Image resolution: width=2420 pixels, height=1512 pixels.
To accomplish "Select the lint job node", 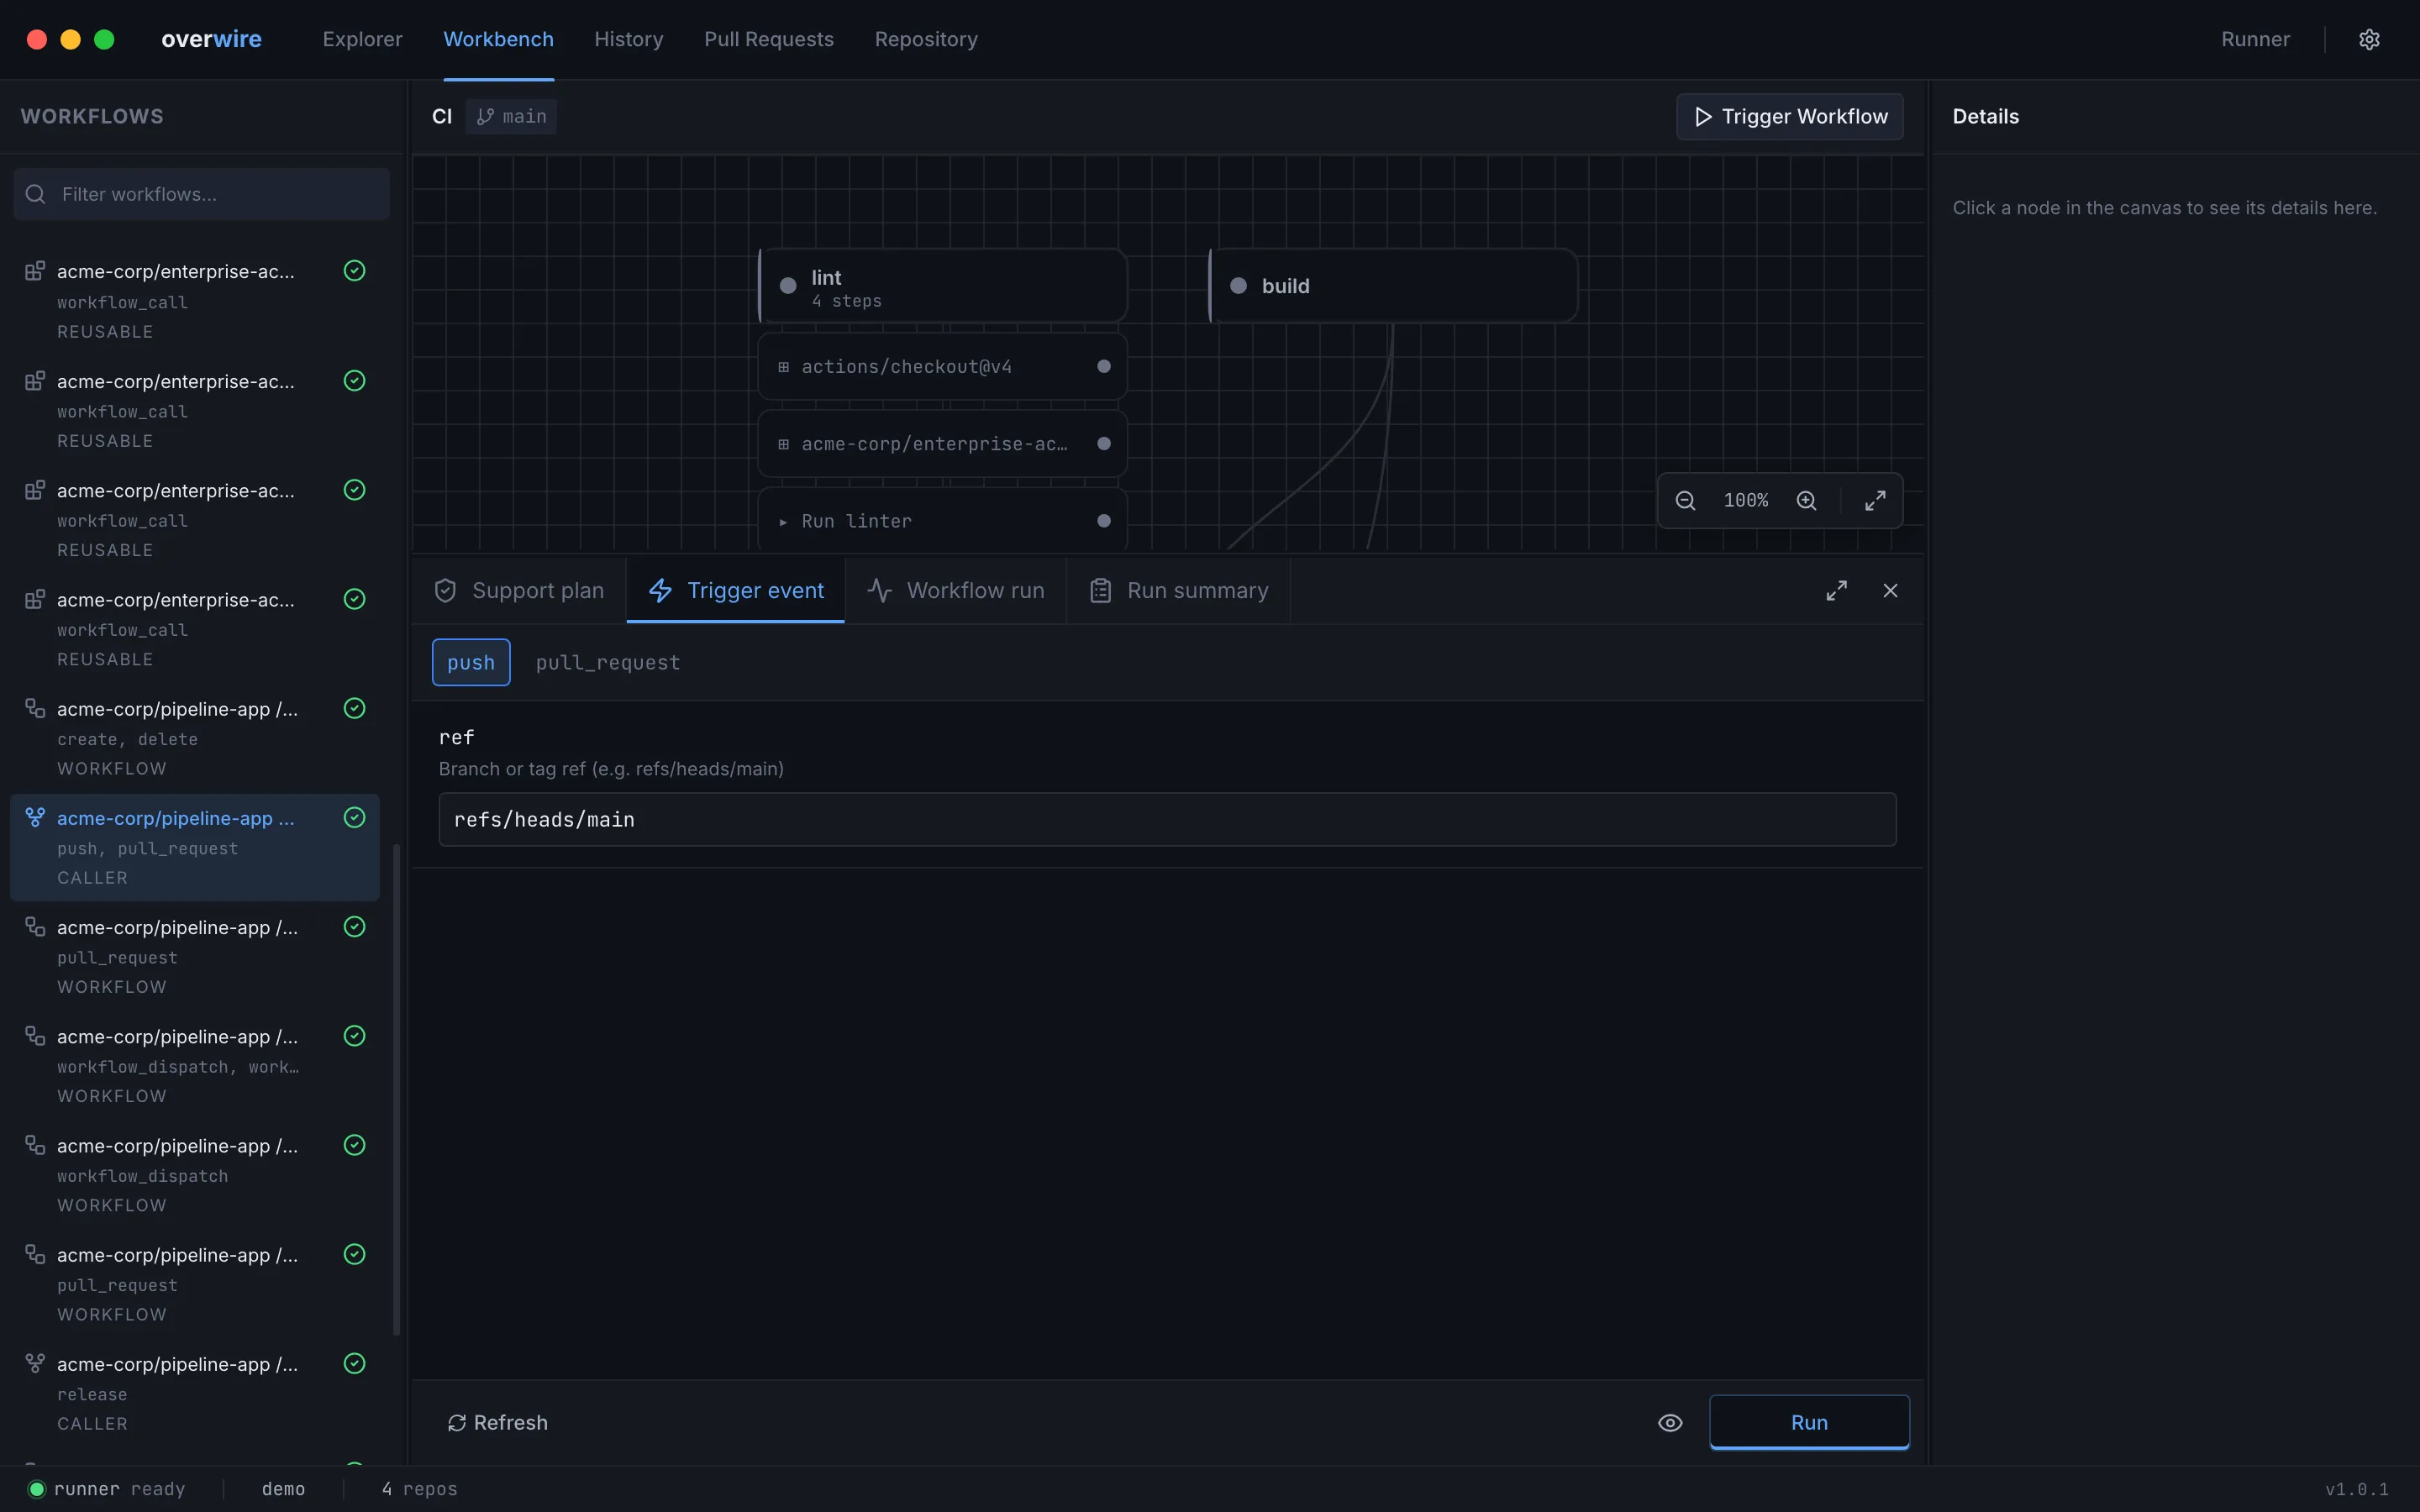I will coord(942,286).
